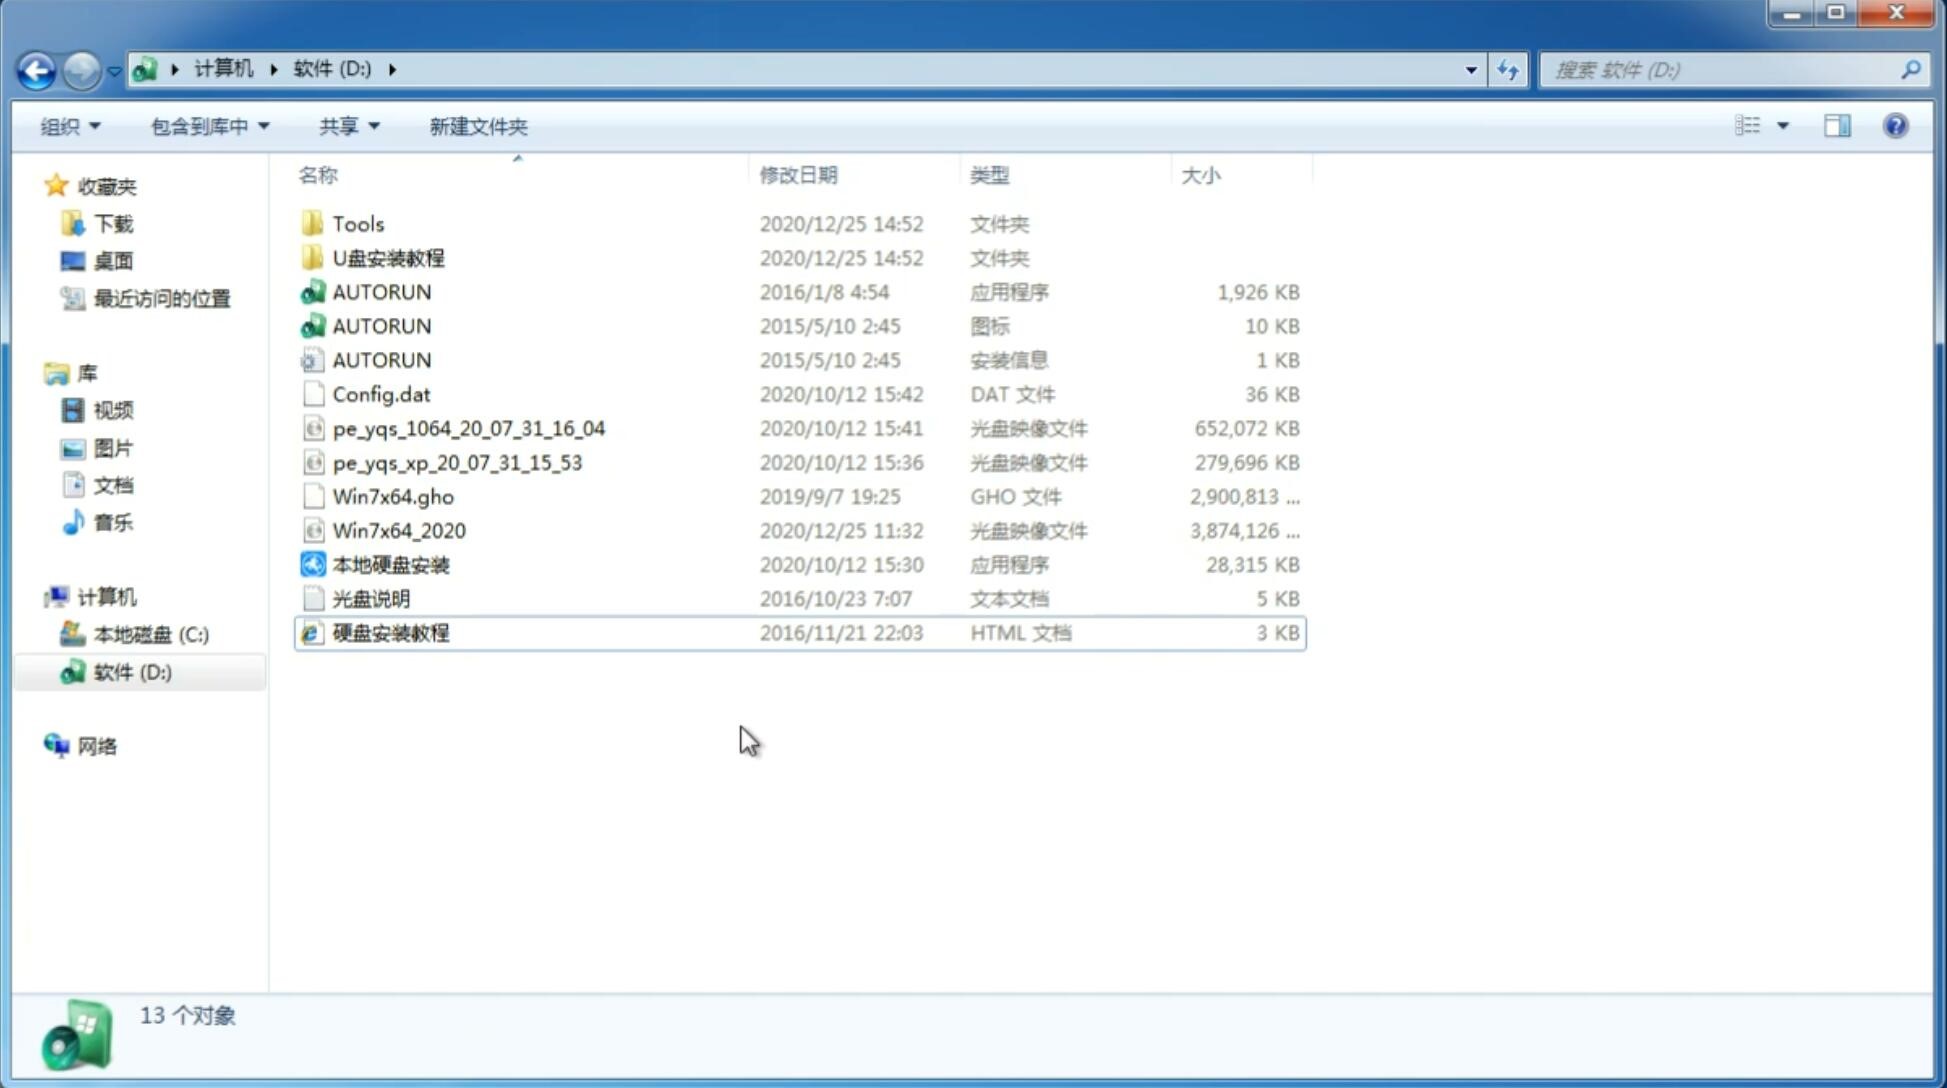This screenshot has height=1088, width=1947.
Task: Open pe_yqs_xp_20_07_31_15_53 image
Action: pos(457,461)
